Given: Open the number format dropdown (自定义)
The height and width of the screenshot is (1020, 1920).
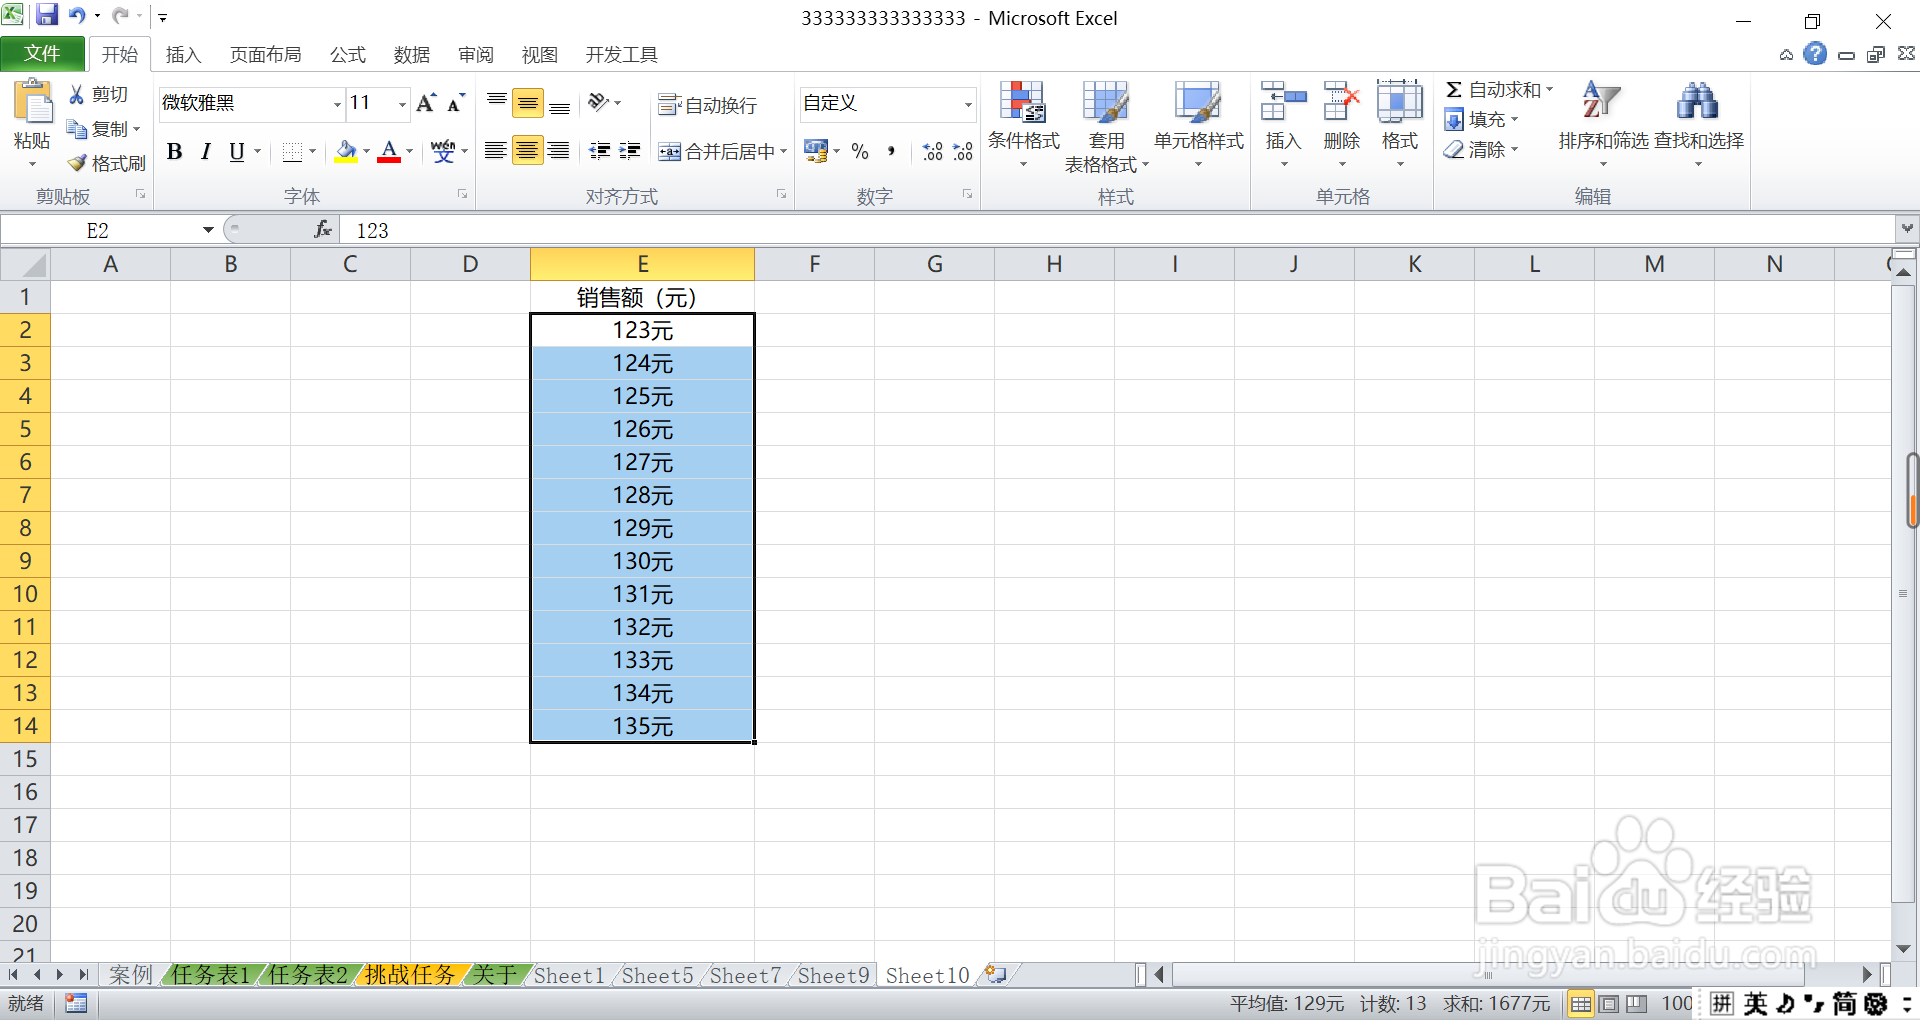Looking at the screenshot, I should pyautogui.click(x=968, y=103).
